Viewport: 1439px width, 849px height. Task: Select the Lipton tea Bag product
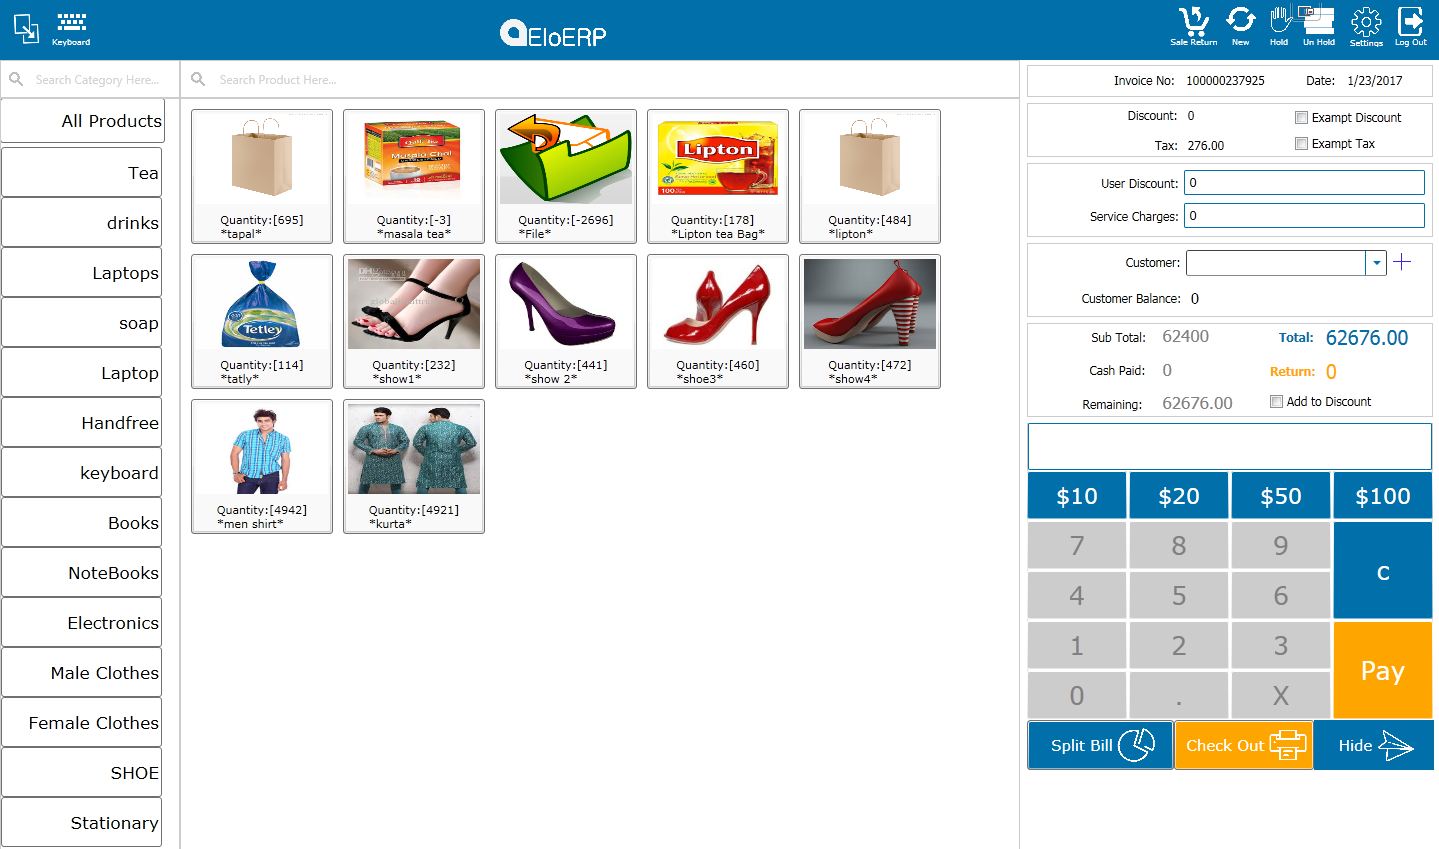click(x=717, y=176)
